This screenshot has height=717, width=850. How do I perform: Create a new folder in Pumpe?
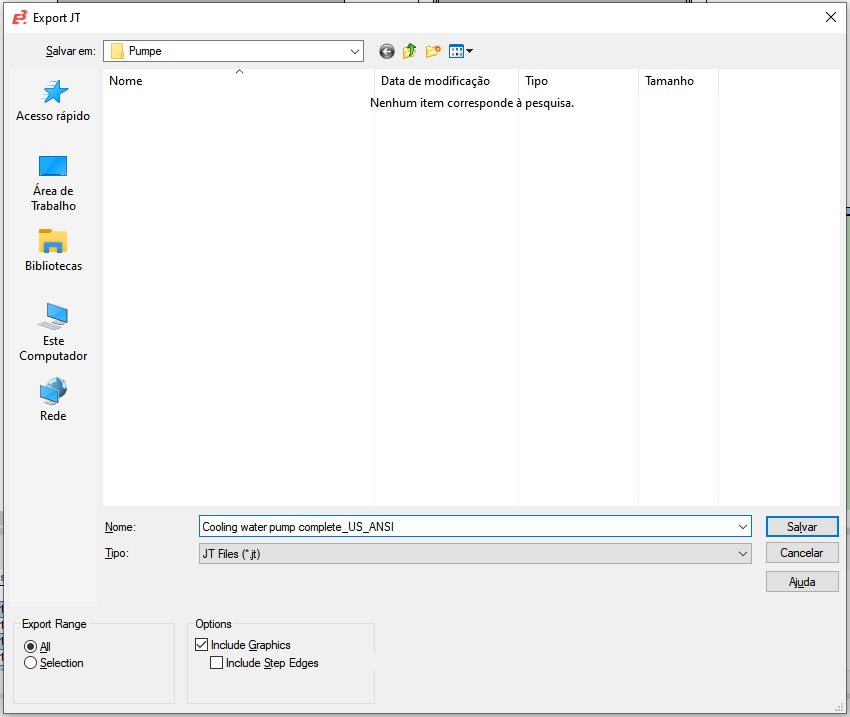pyautogui.click(x=432, y=51)
